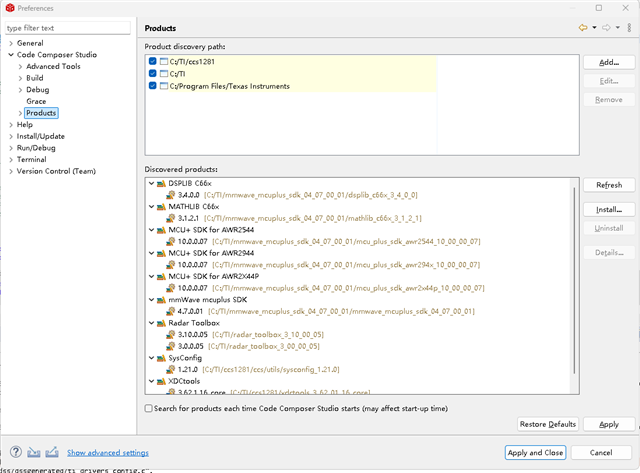Open Show advanced settings link

pos(108,453)
